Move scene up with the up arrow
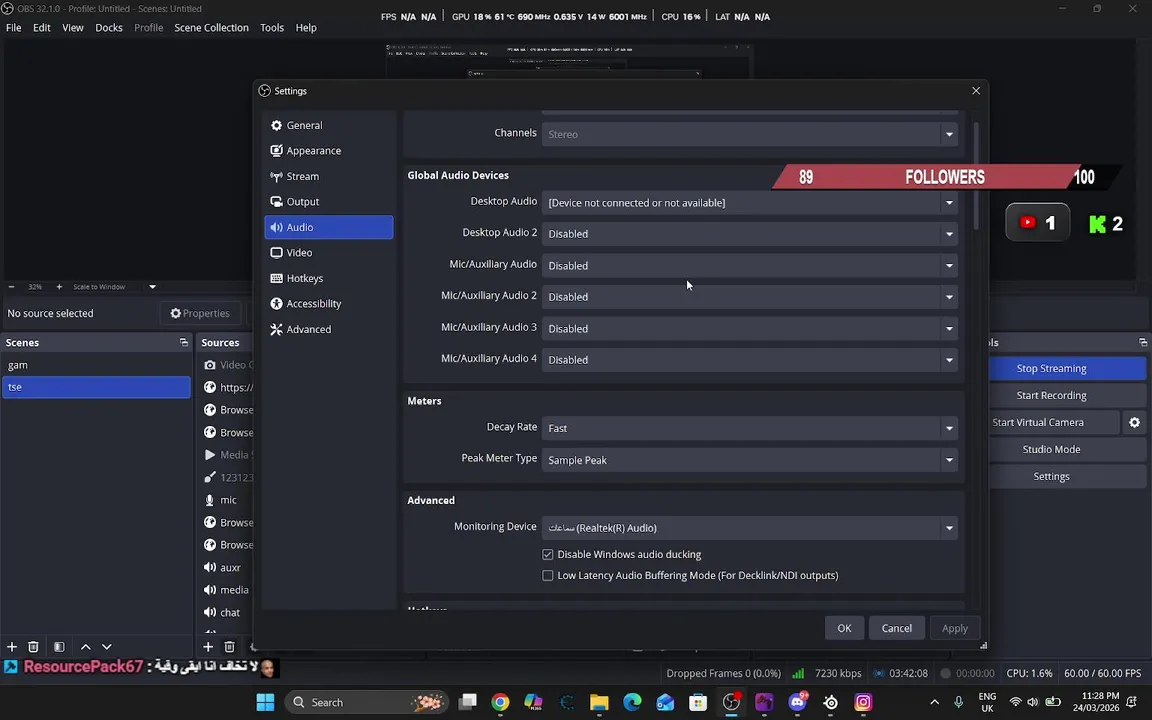Image resolution: width=1152 pixels, height=720 pixels. pos(85,647)
